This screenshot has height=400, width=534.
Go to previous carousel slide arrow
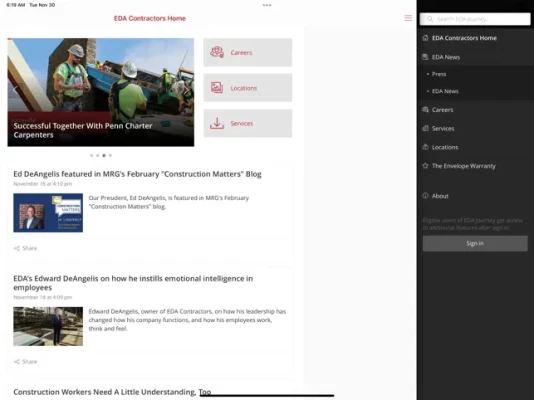15,90
